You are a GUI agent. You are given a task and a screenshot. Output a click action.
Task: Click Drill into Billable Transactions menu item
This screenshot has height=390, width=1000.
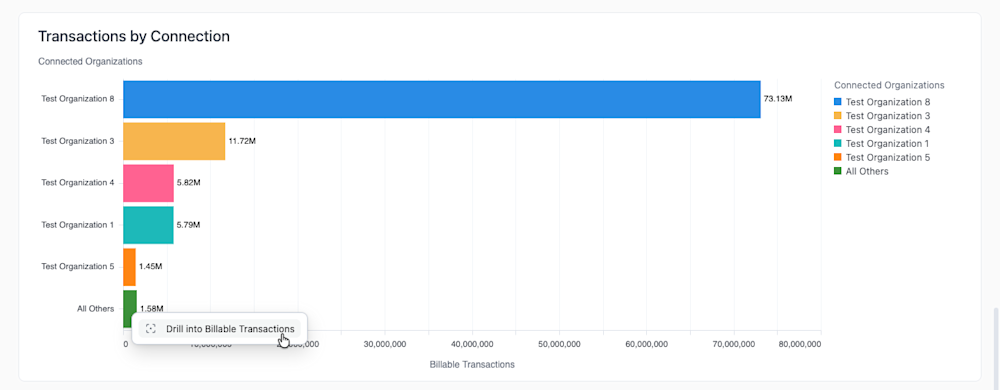click(x=220, y=329)
